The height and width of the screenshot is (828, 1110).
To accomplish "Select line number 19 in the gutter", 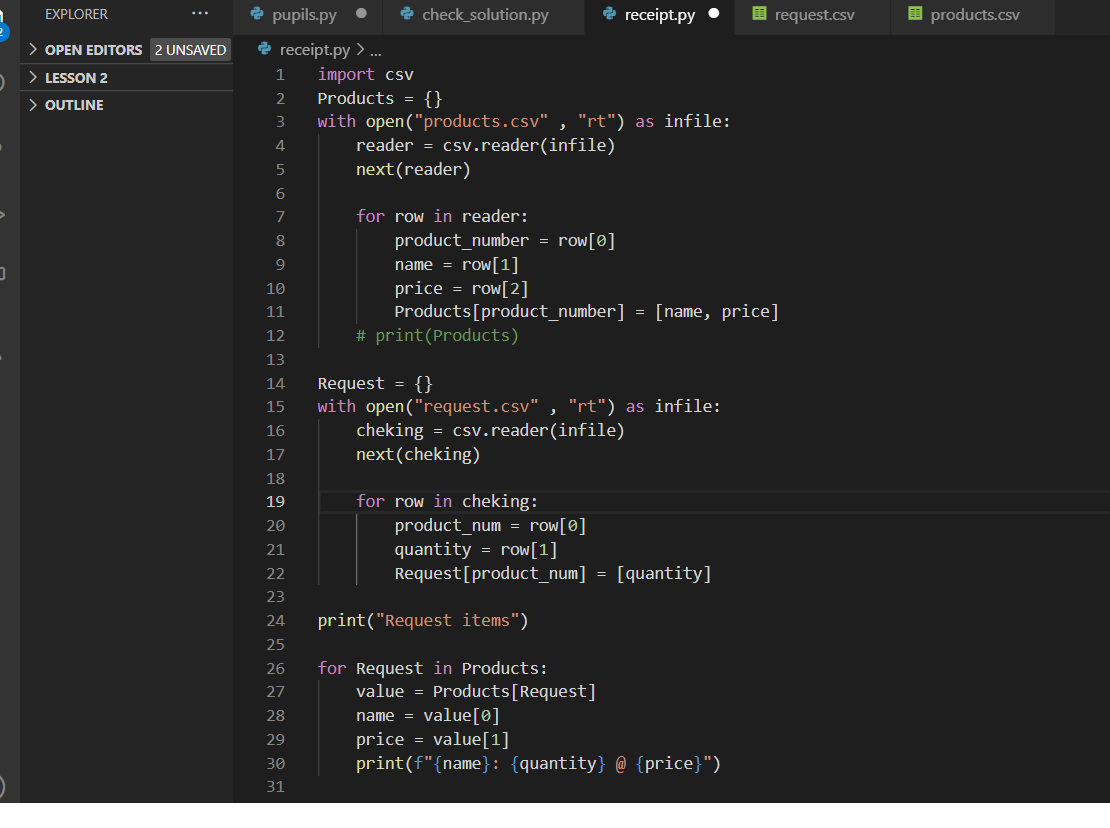I will pyautogui.click(x=275, y=501).
